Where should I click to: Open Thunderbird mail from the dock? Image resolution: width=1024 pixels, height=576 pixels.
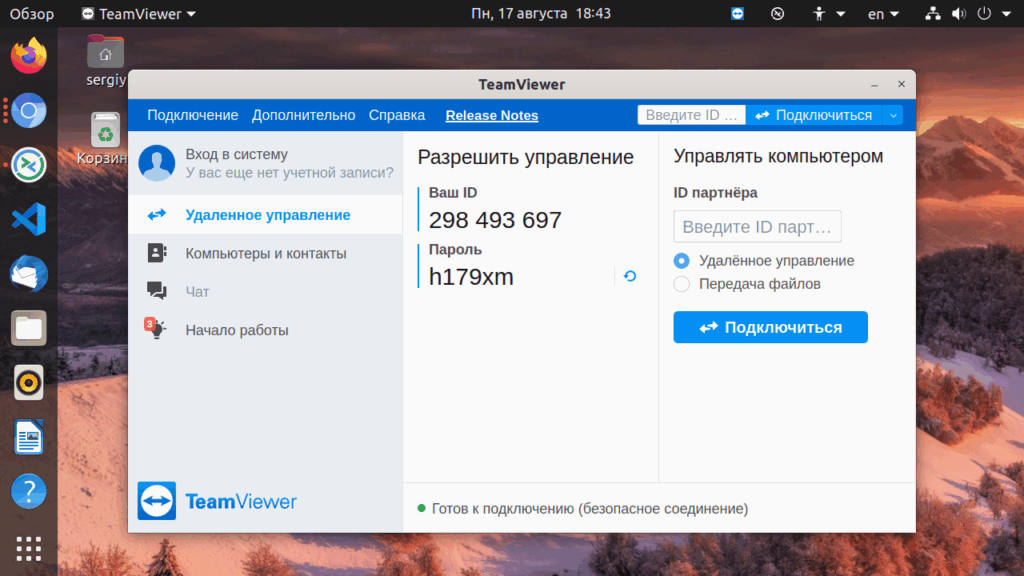pyautogui.click(x=29, y=274)
